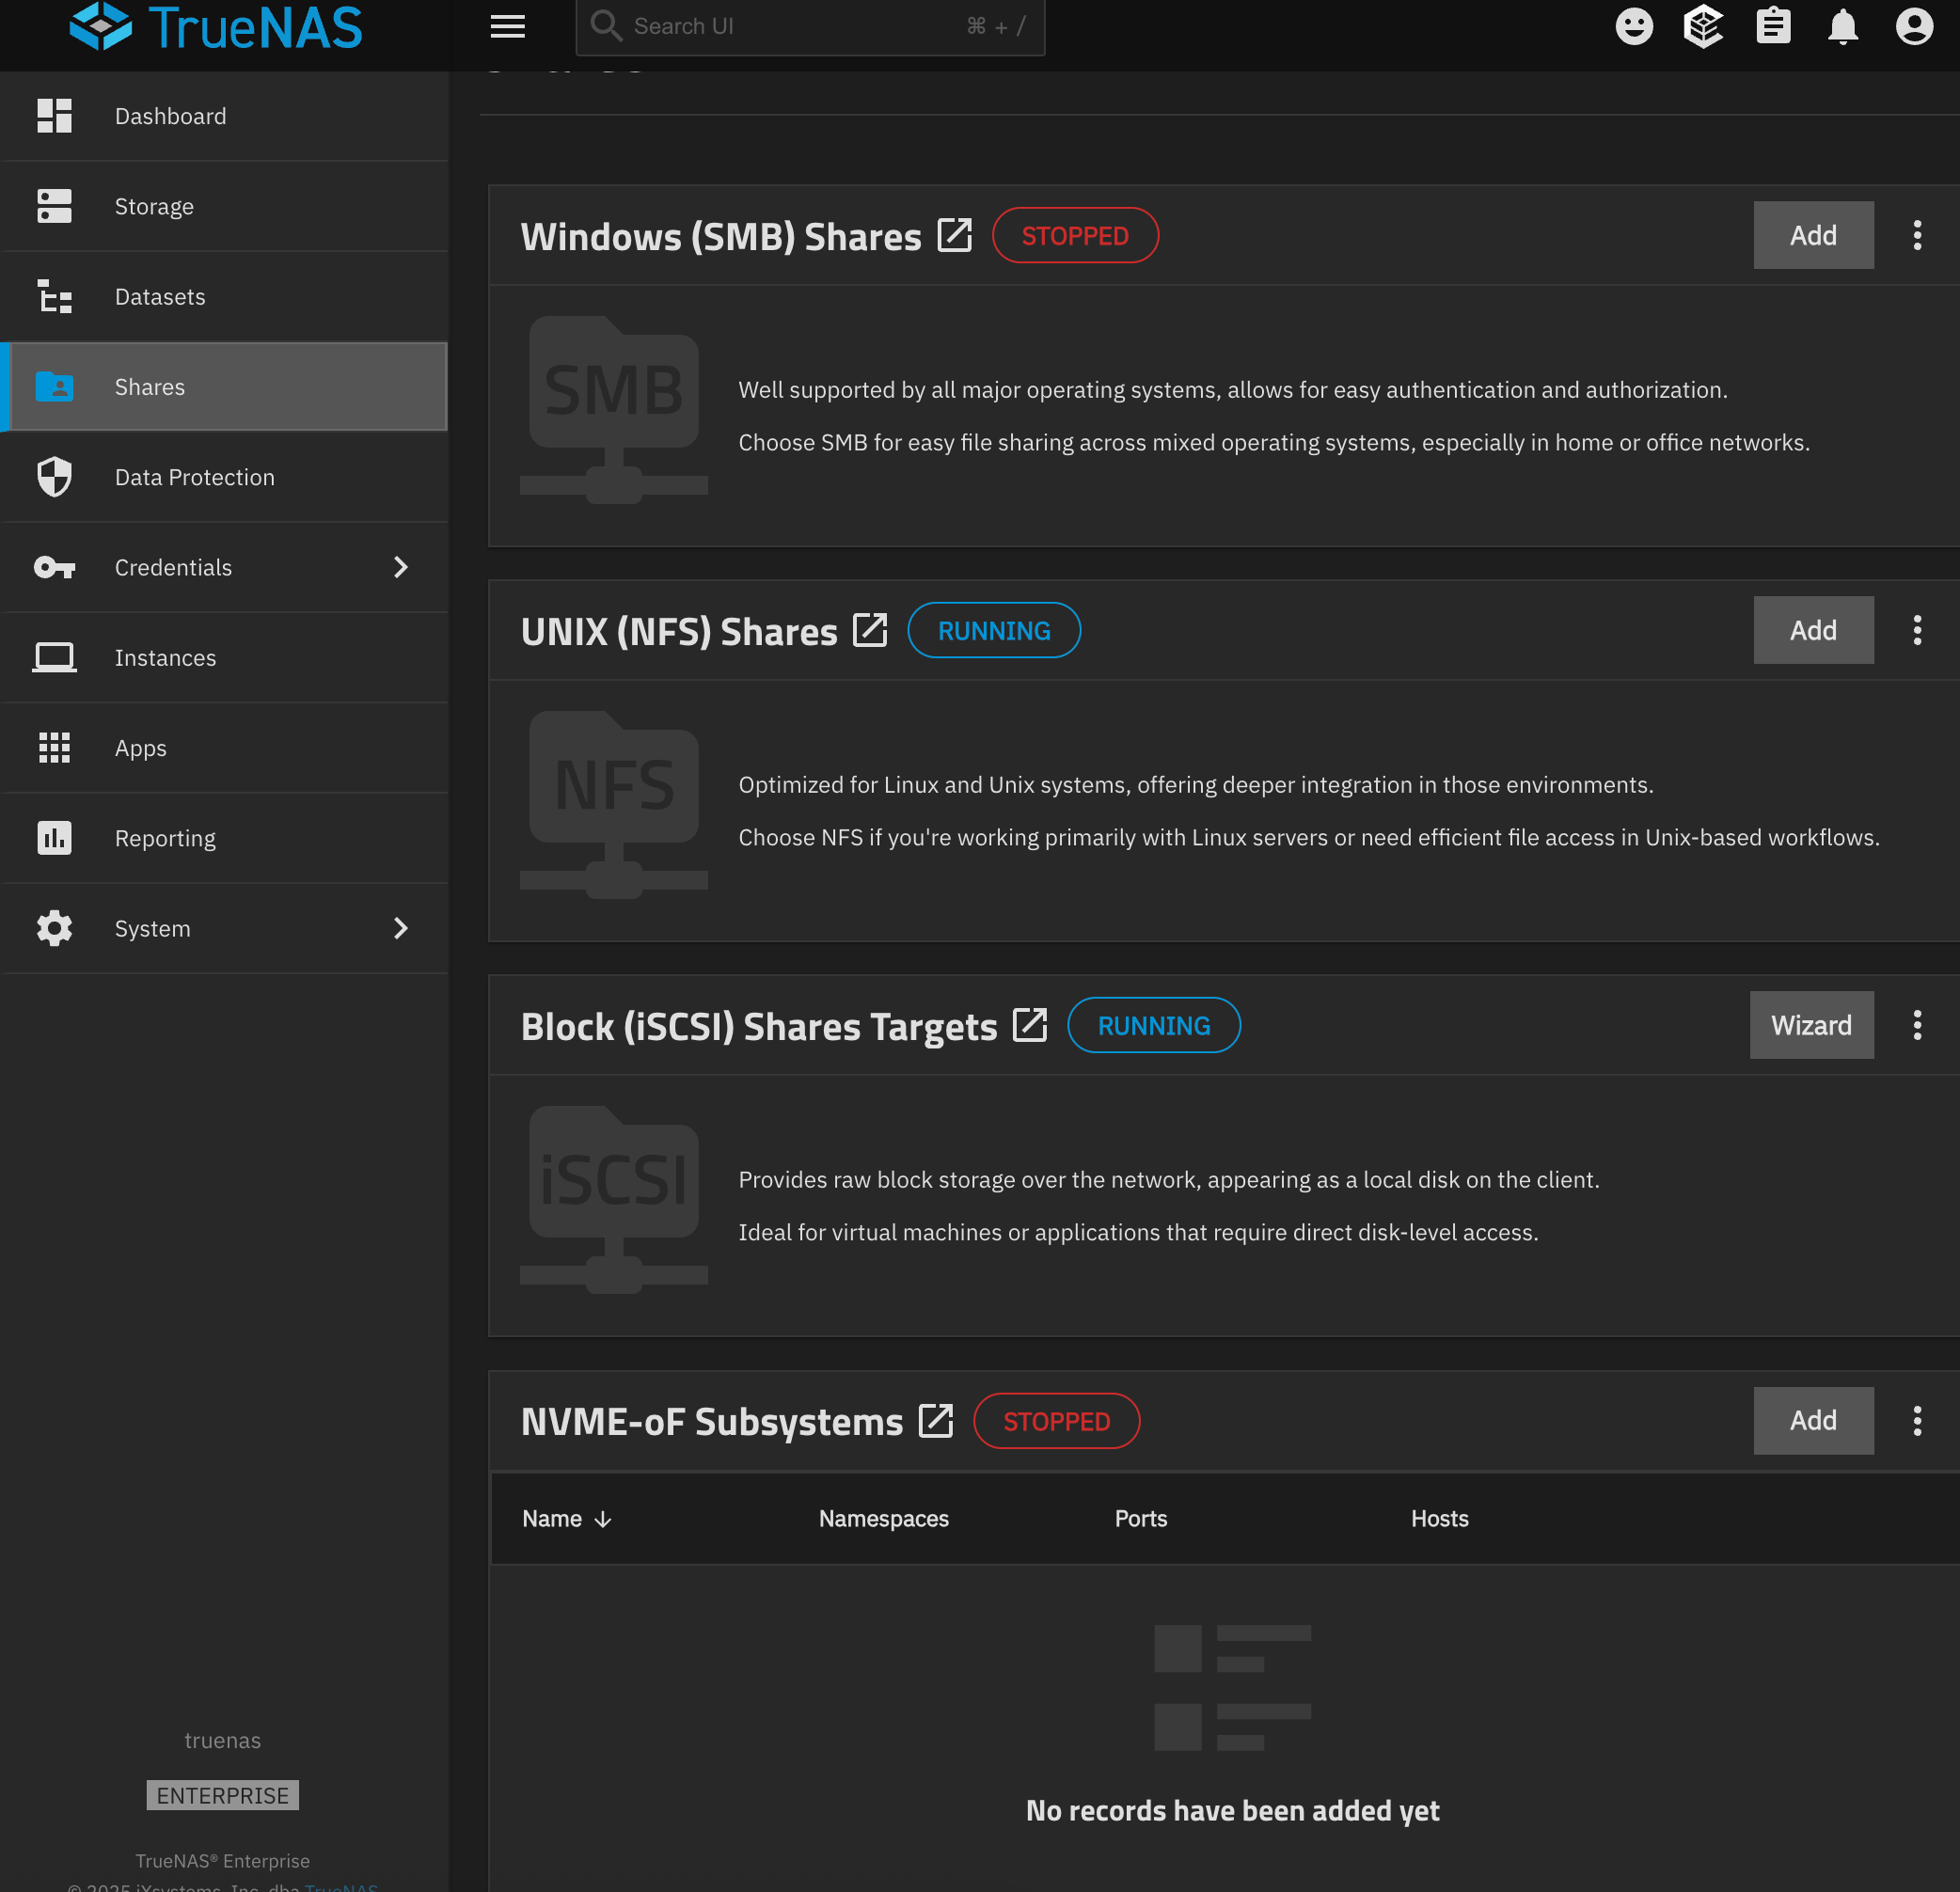Click the Dashboard grid icon
1960x1892 pixels.
(x=54, y=116)
